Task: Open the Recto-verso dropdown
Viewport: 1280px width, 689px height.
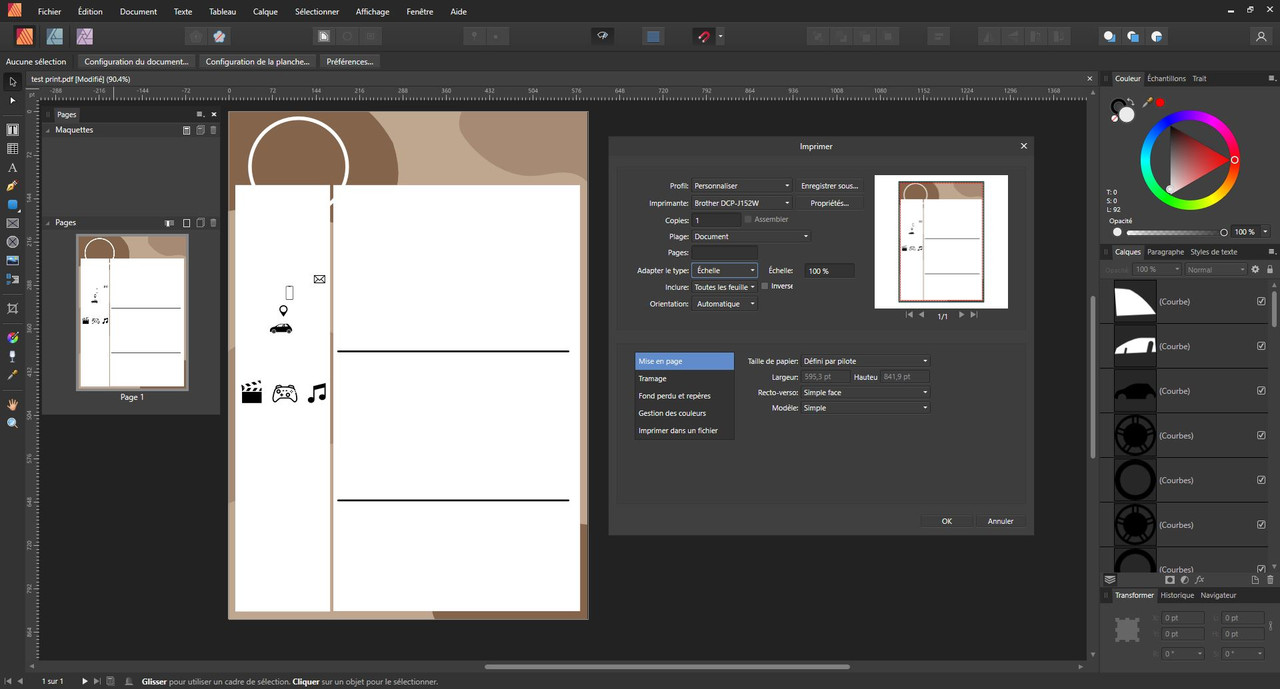Action: click(x=865, y=393)
